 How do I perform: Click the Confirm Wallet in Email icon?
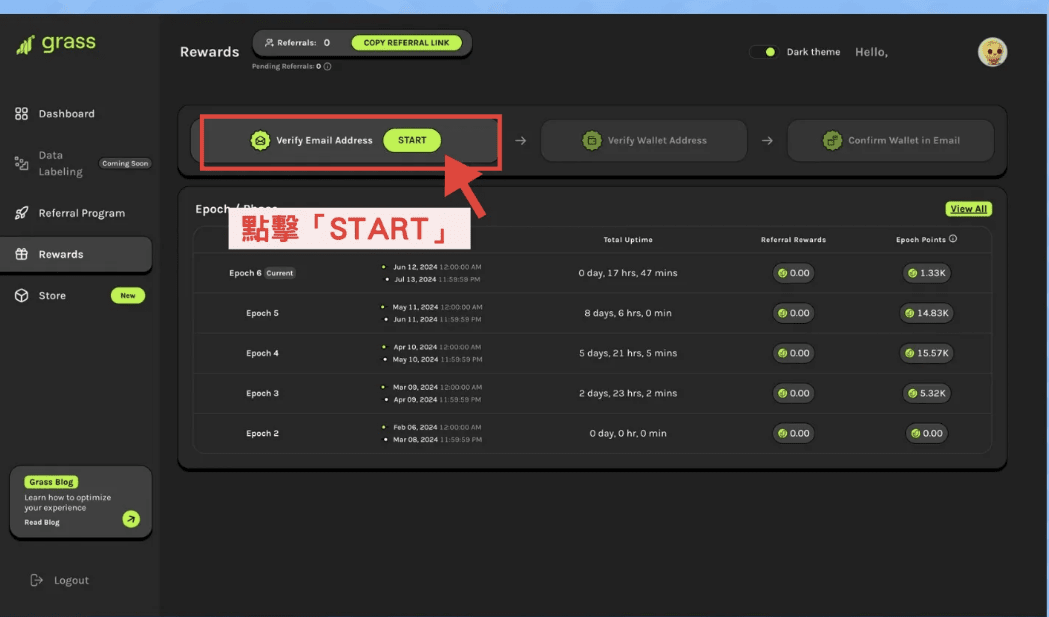pos(832,141)
